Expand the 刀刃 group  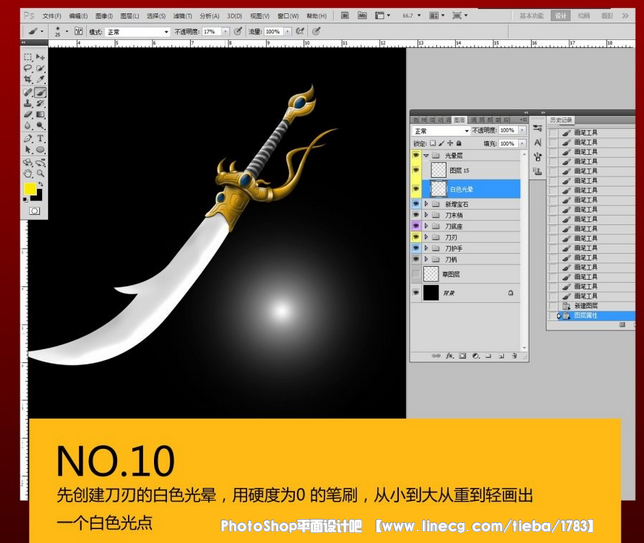(426, 237)
